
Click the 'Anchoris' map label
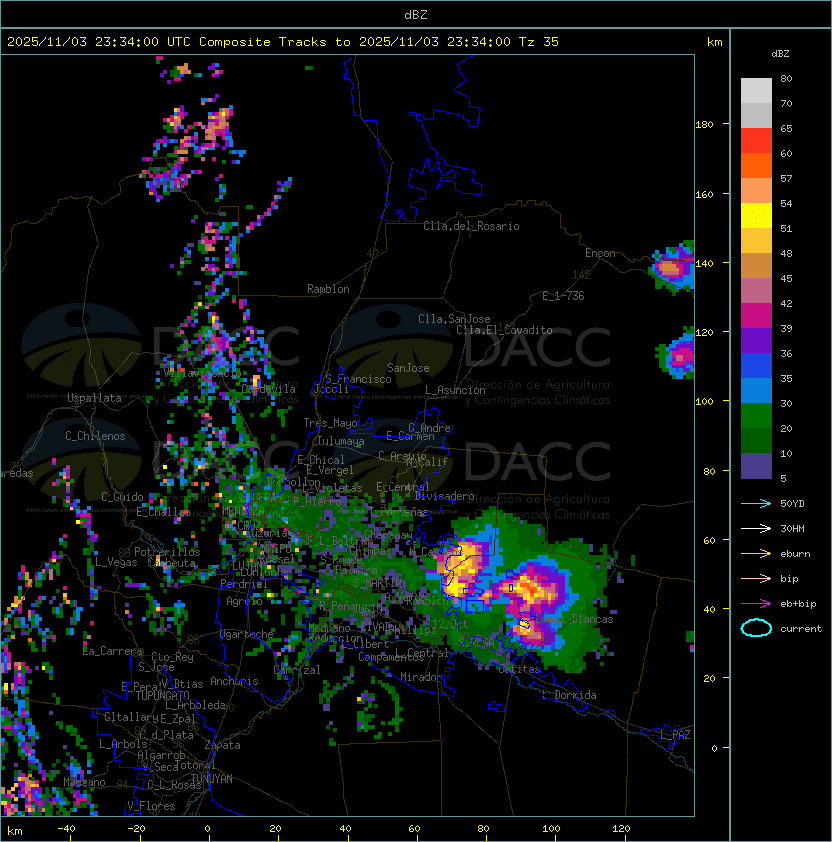[x=234, y=681]
